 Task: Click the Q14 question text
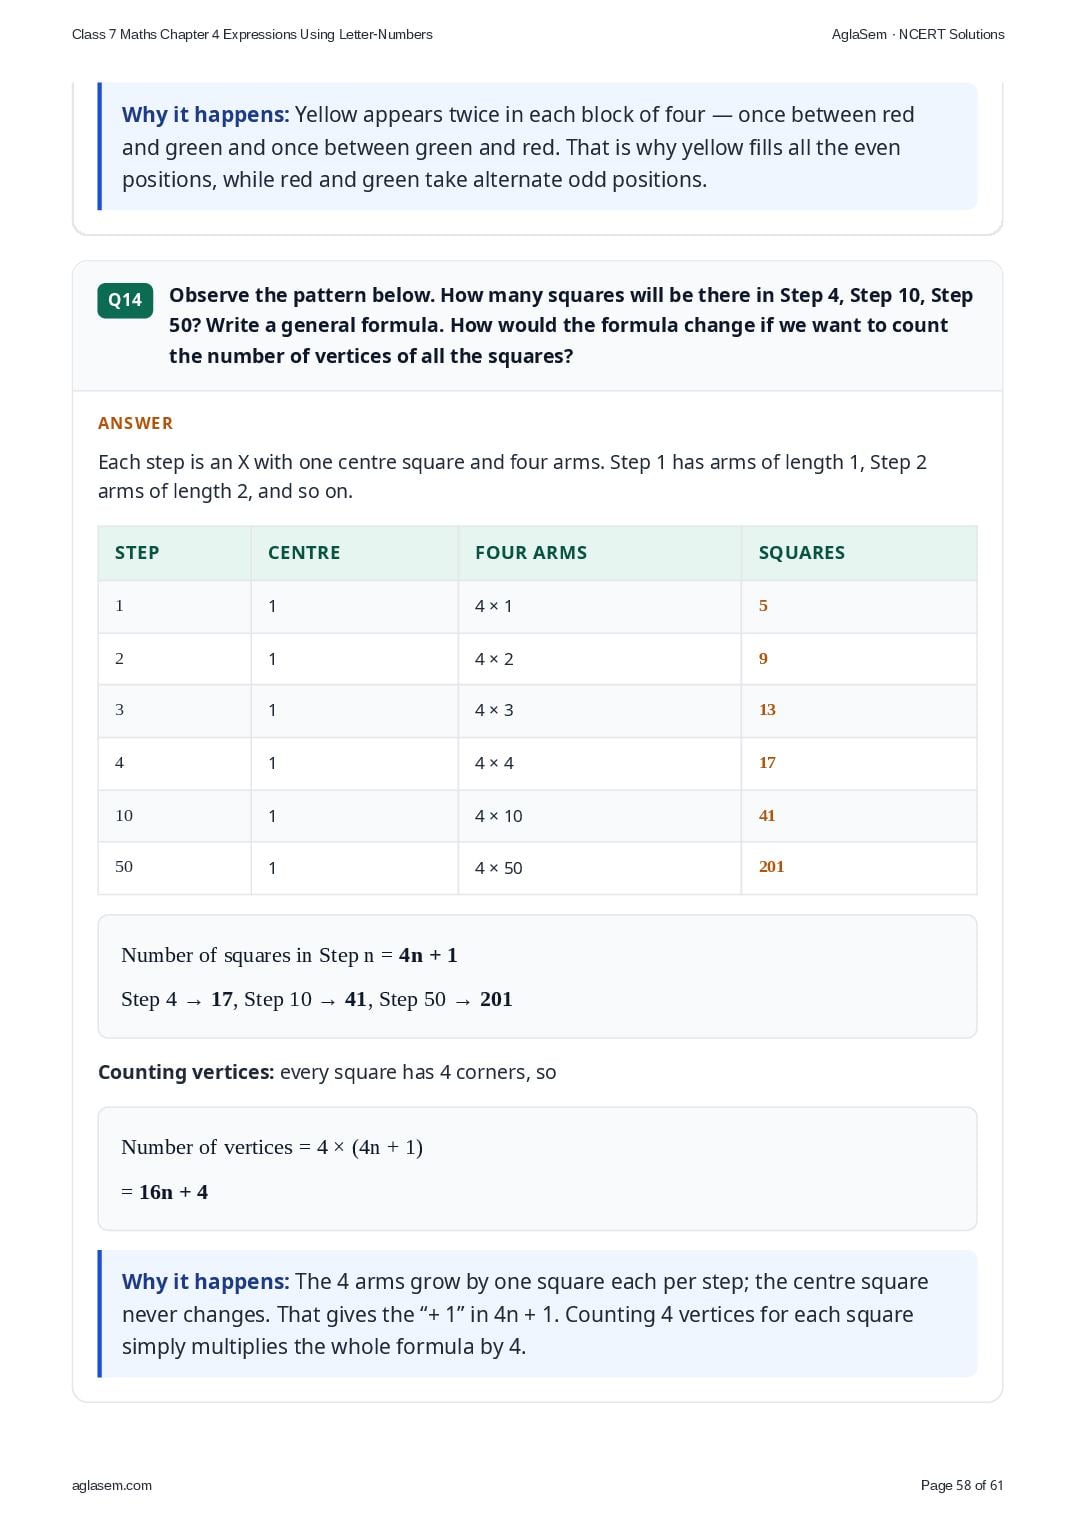point(571,326)
